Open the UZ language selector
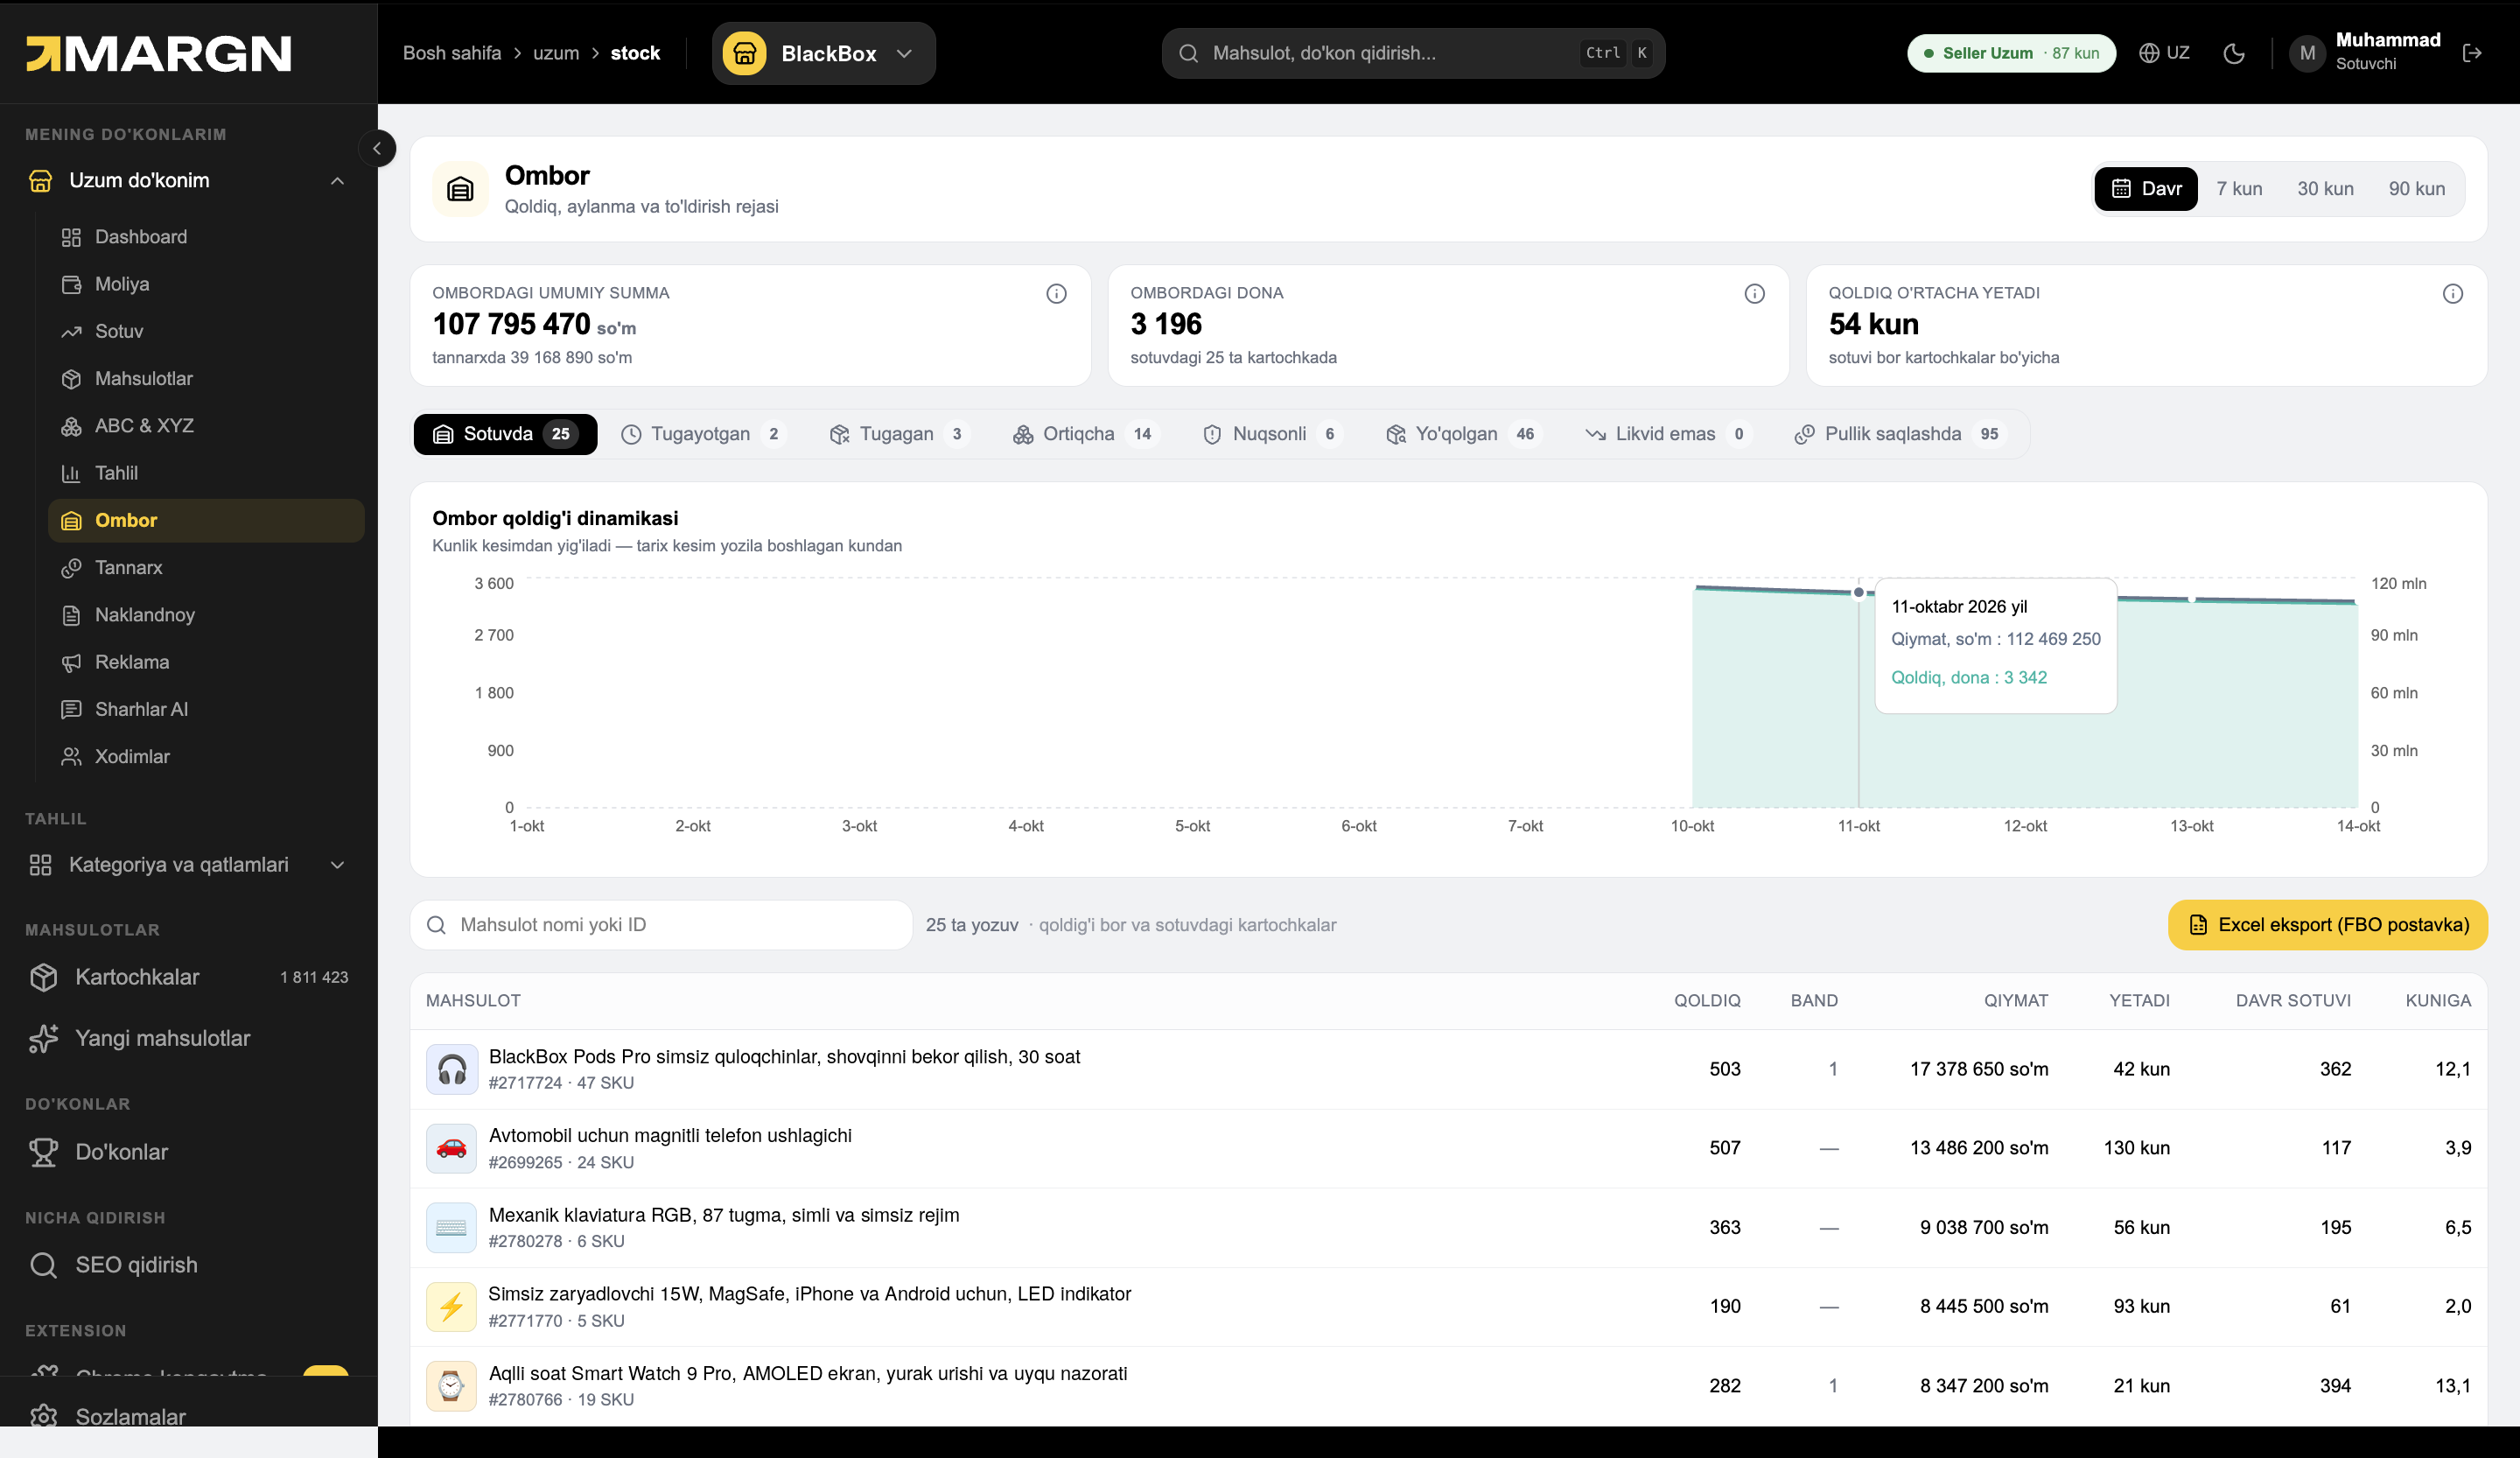The width and height of the screenshot is (2520, 1458). 2164,53
